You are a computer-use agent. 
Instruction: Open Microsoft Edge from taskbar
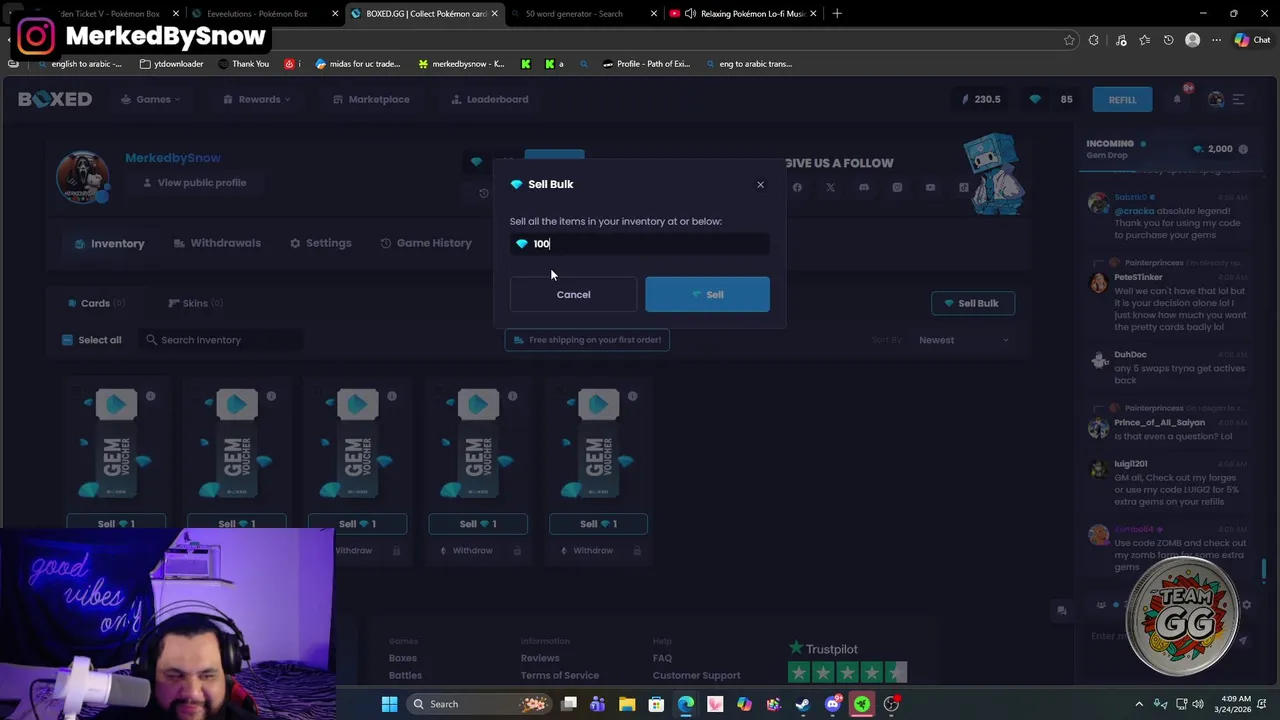(686, 704)
